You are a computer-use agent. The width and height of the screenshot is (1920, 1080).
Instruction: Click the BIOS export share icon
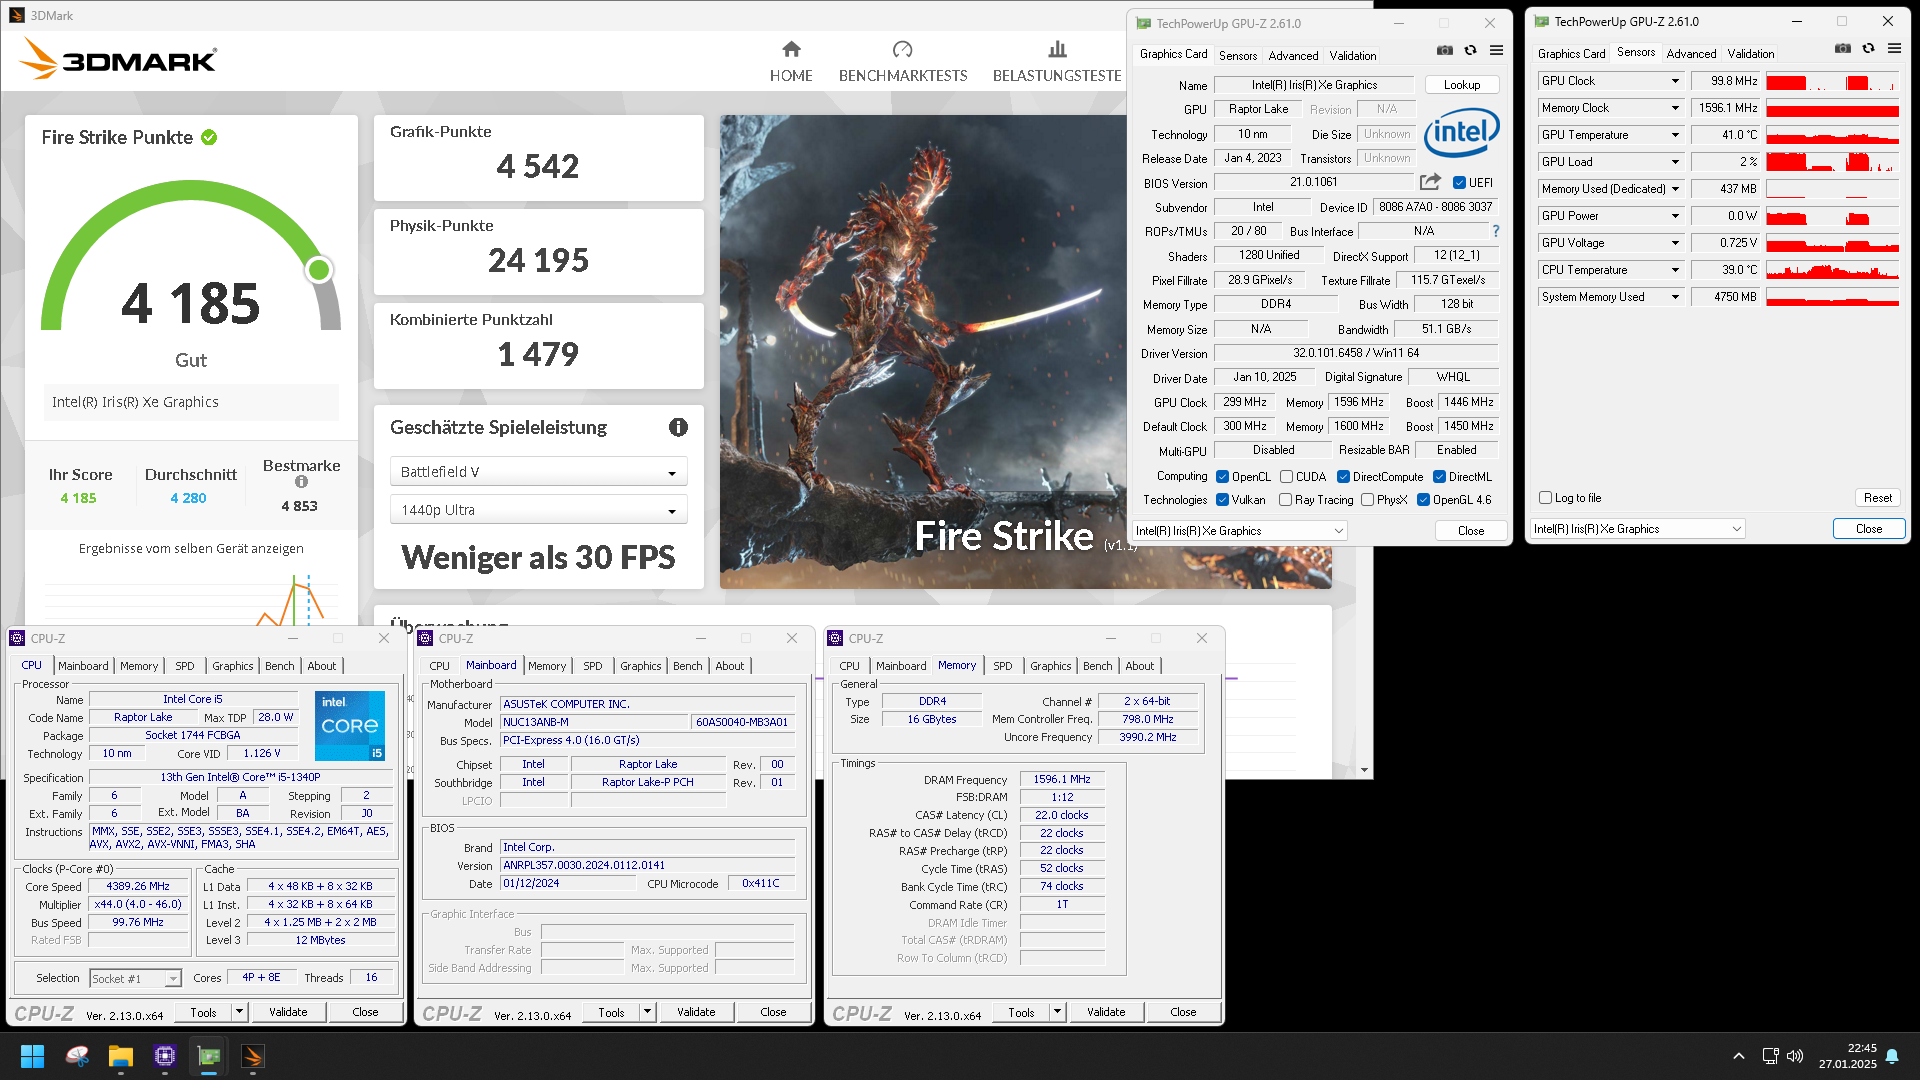point(1430,182)
